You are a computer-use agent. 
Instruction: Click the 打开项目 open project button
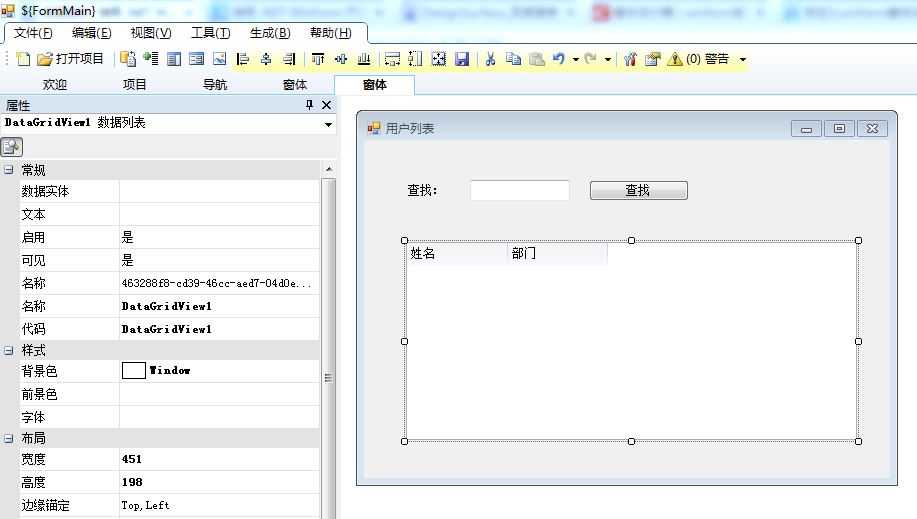tap(70, 59)
